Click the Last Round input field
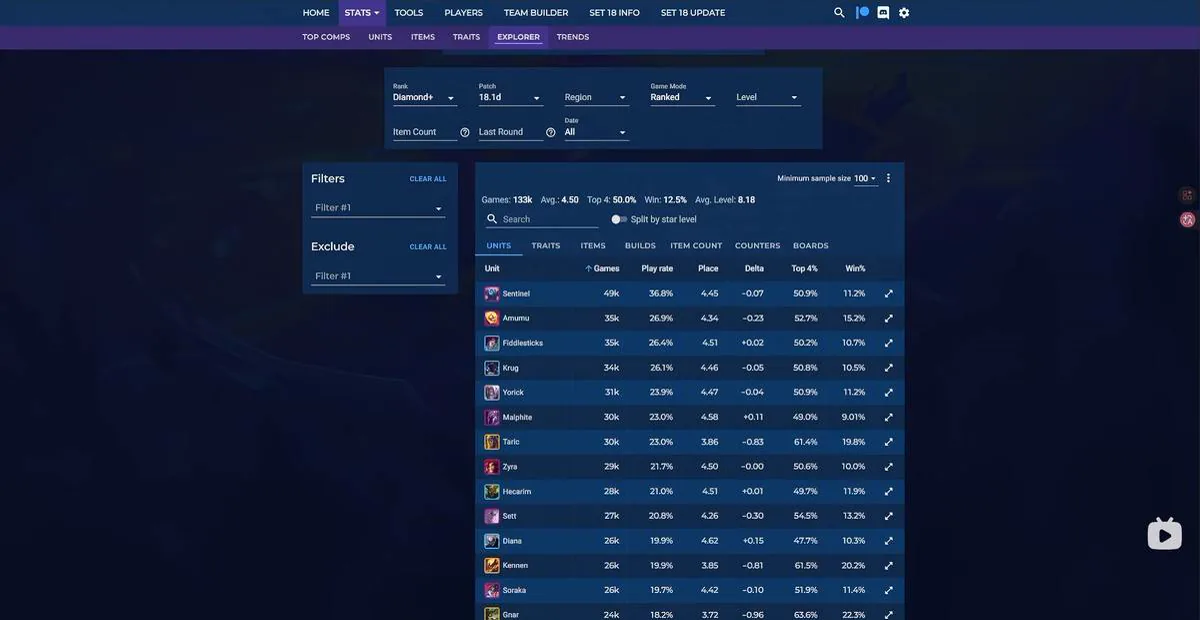 pyautogui.click(x=510, y=132)
